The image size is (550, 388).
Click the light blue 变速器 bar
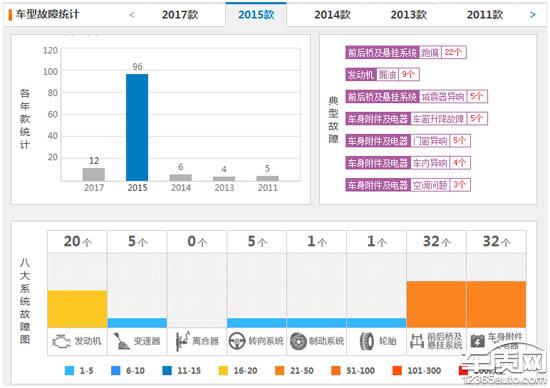pyautogui.click(x=137, y=323)
